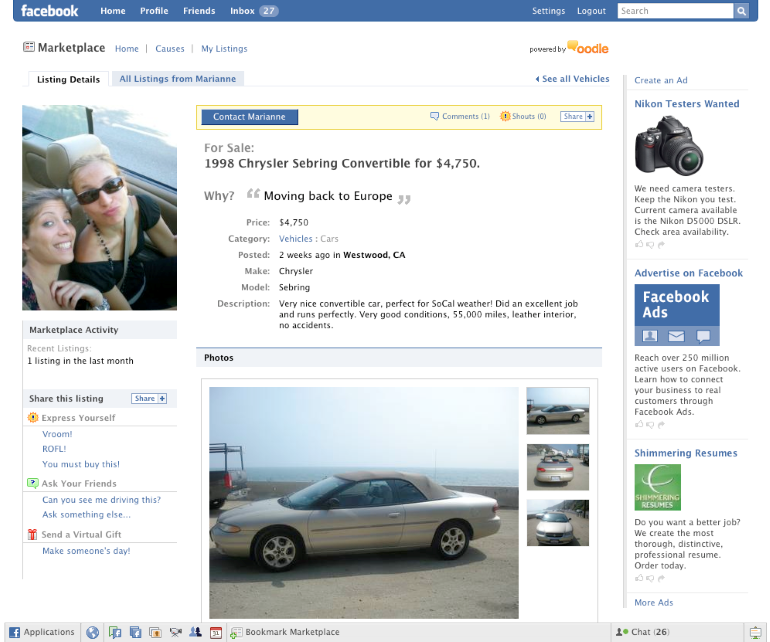Open Share button under Share this listing
The height and width of the screenshot is (642, 770).
click(149, 399)
